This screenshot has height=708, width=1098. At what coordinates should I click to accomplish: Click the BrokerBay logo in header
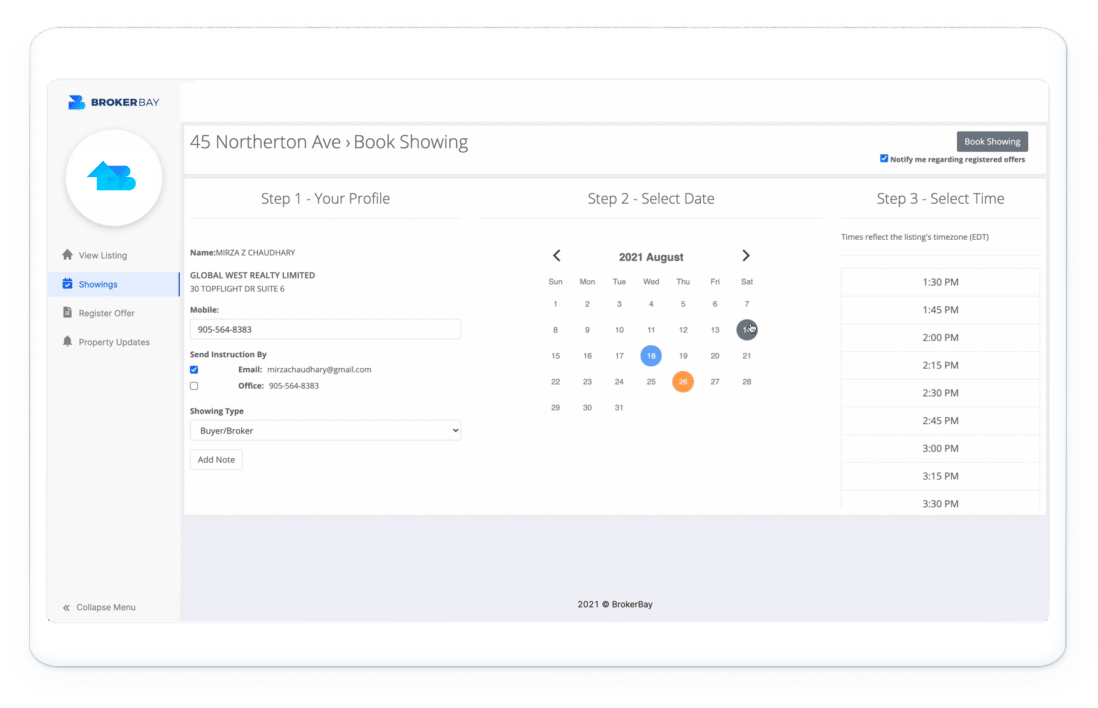113,102
